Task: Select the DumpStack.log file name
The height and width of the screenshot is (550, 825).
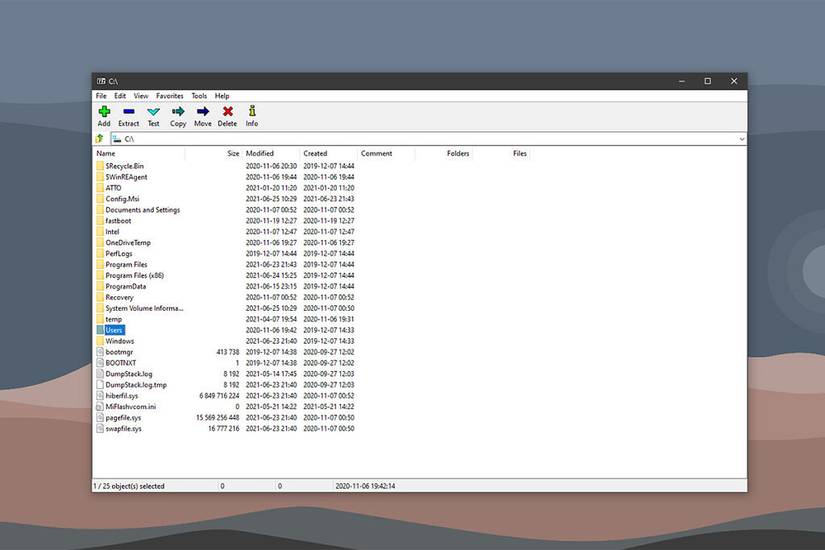Action: (129, 374)
